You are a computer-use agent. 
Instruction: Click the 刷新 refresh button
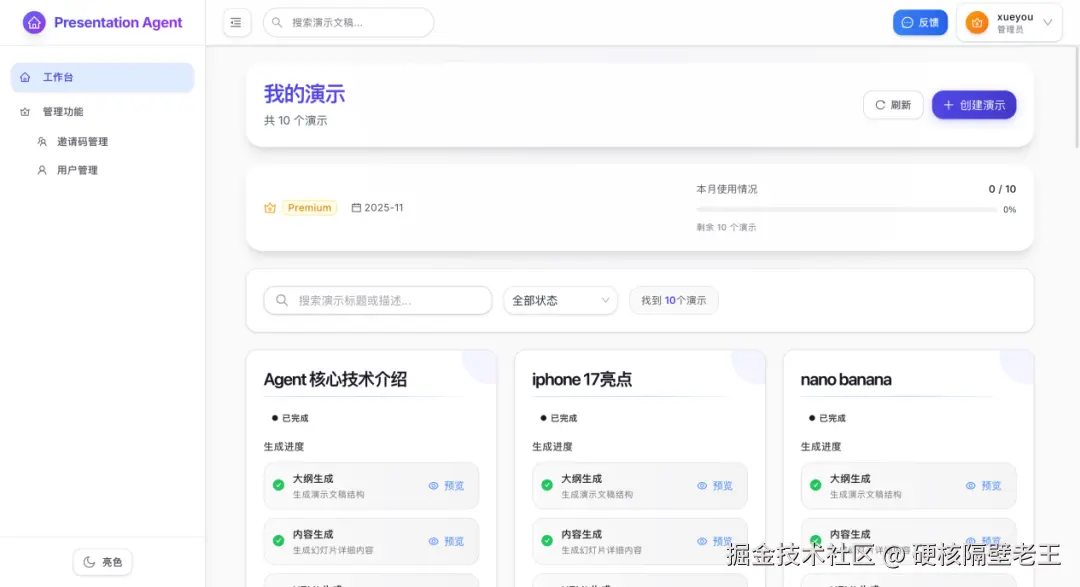893,105
